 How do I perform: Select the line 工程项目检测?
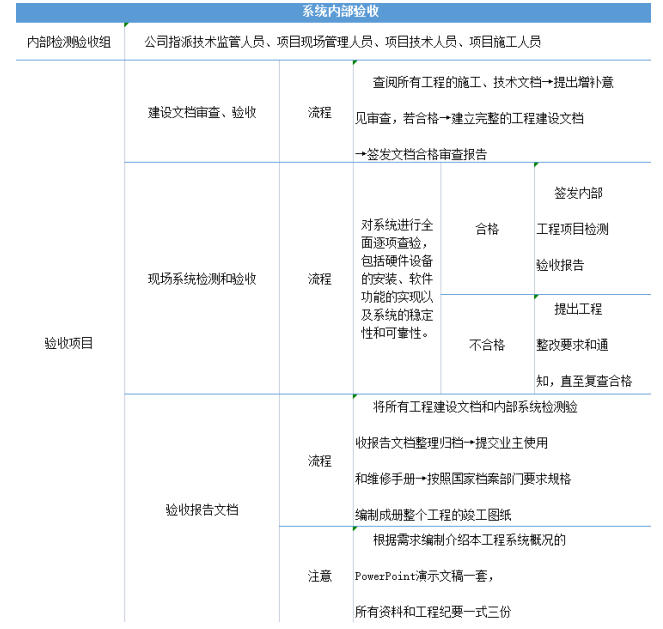[x=573, y=230]
